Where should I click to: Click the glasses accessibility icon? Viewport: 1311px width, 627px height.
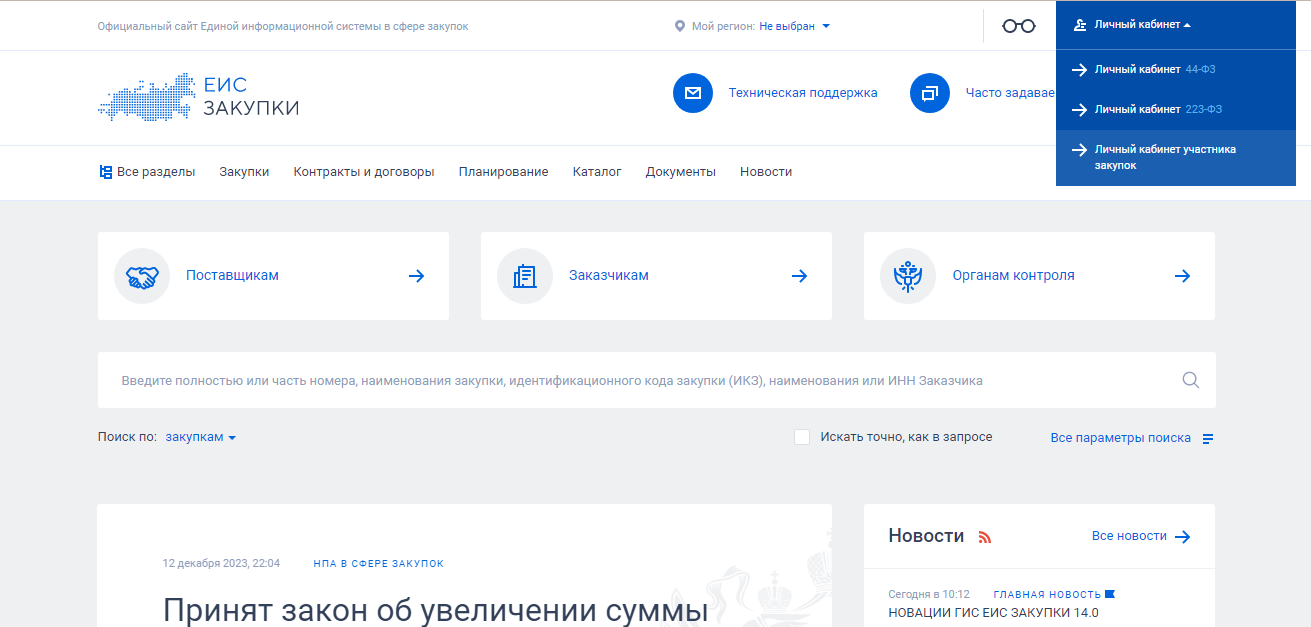click(1019, 26)
